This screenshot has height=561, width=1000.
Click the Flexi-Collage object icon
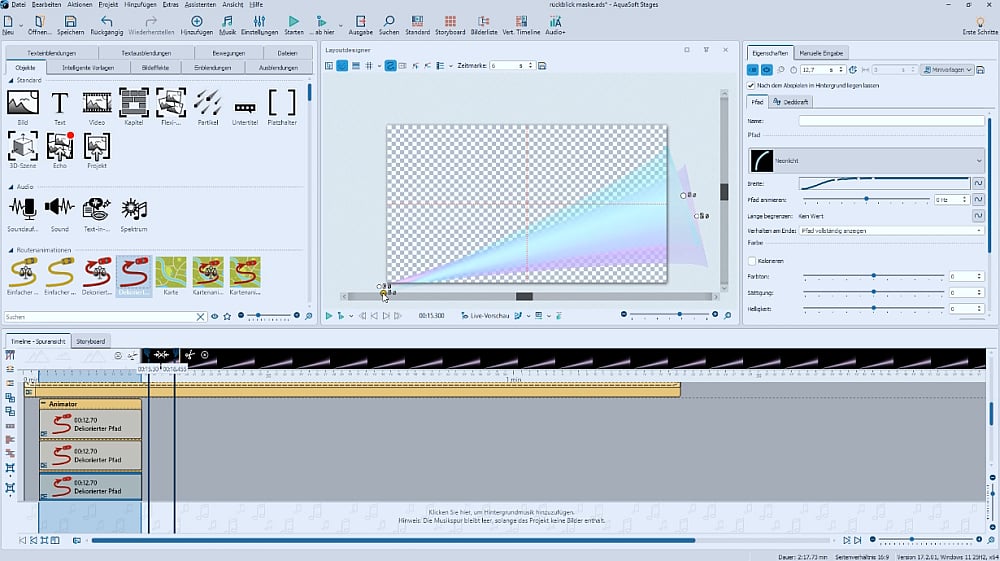[x=171, y=103]
